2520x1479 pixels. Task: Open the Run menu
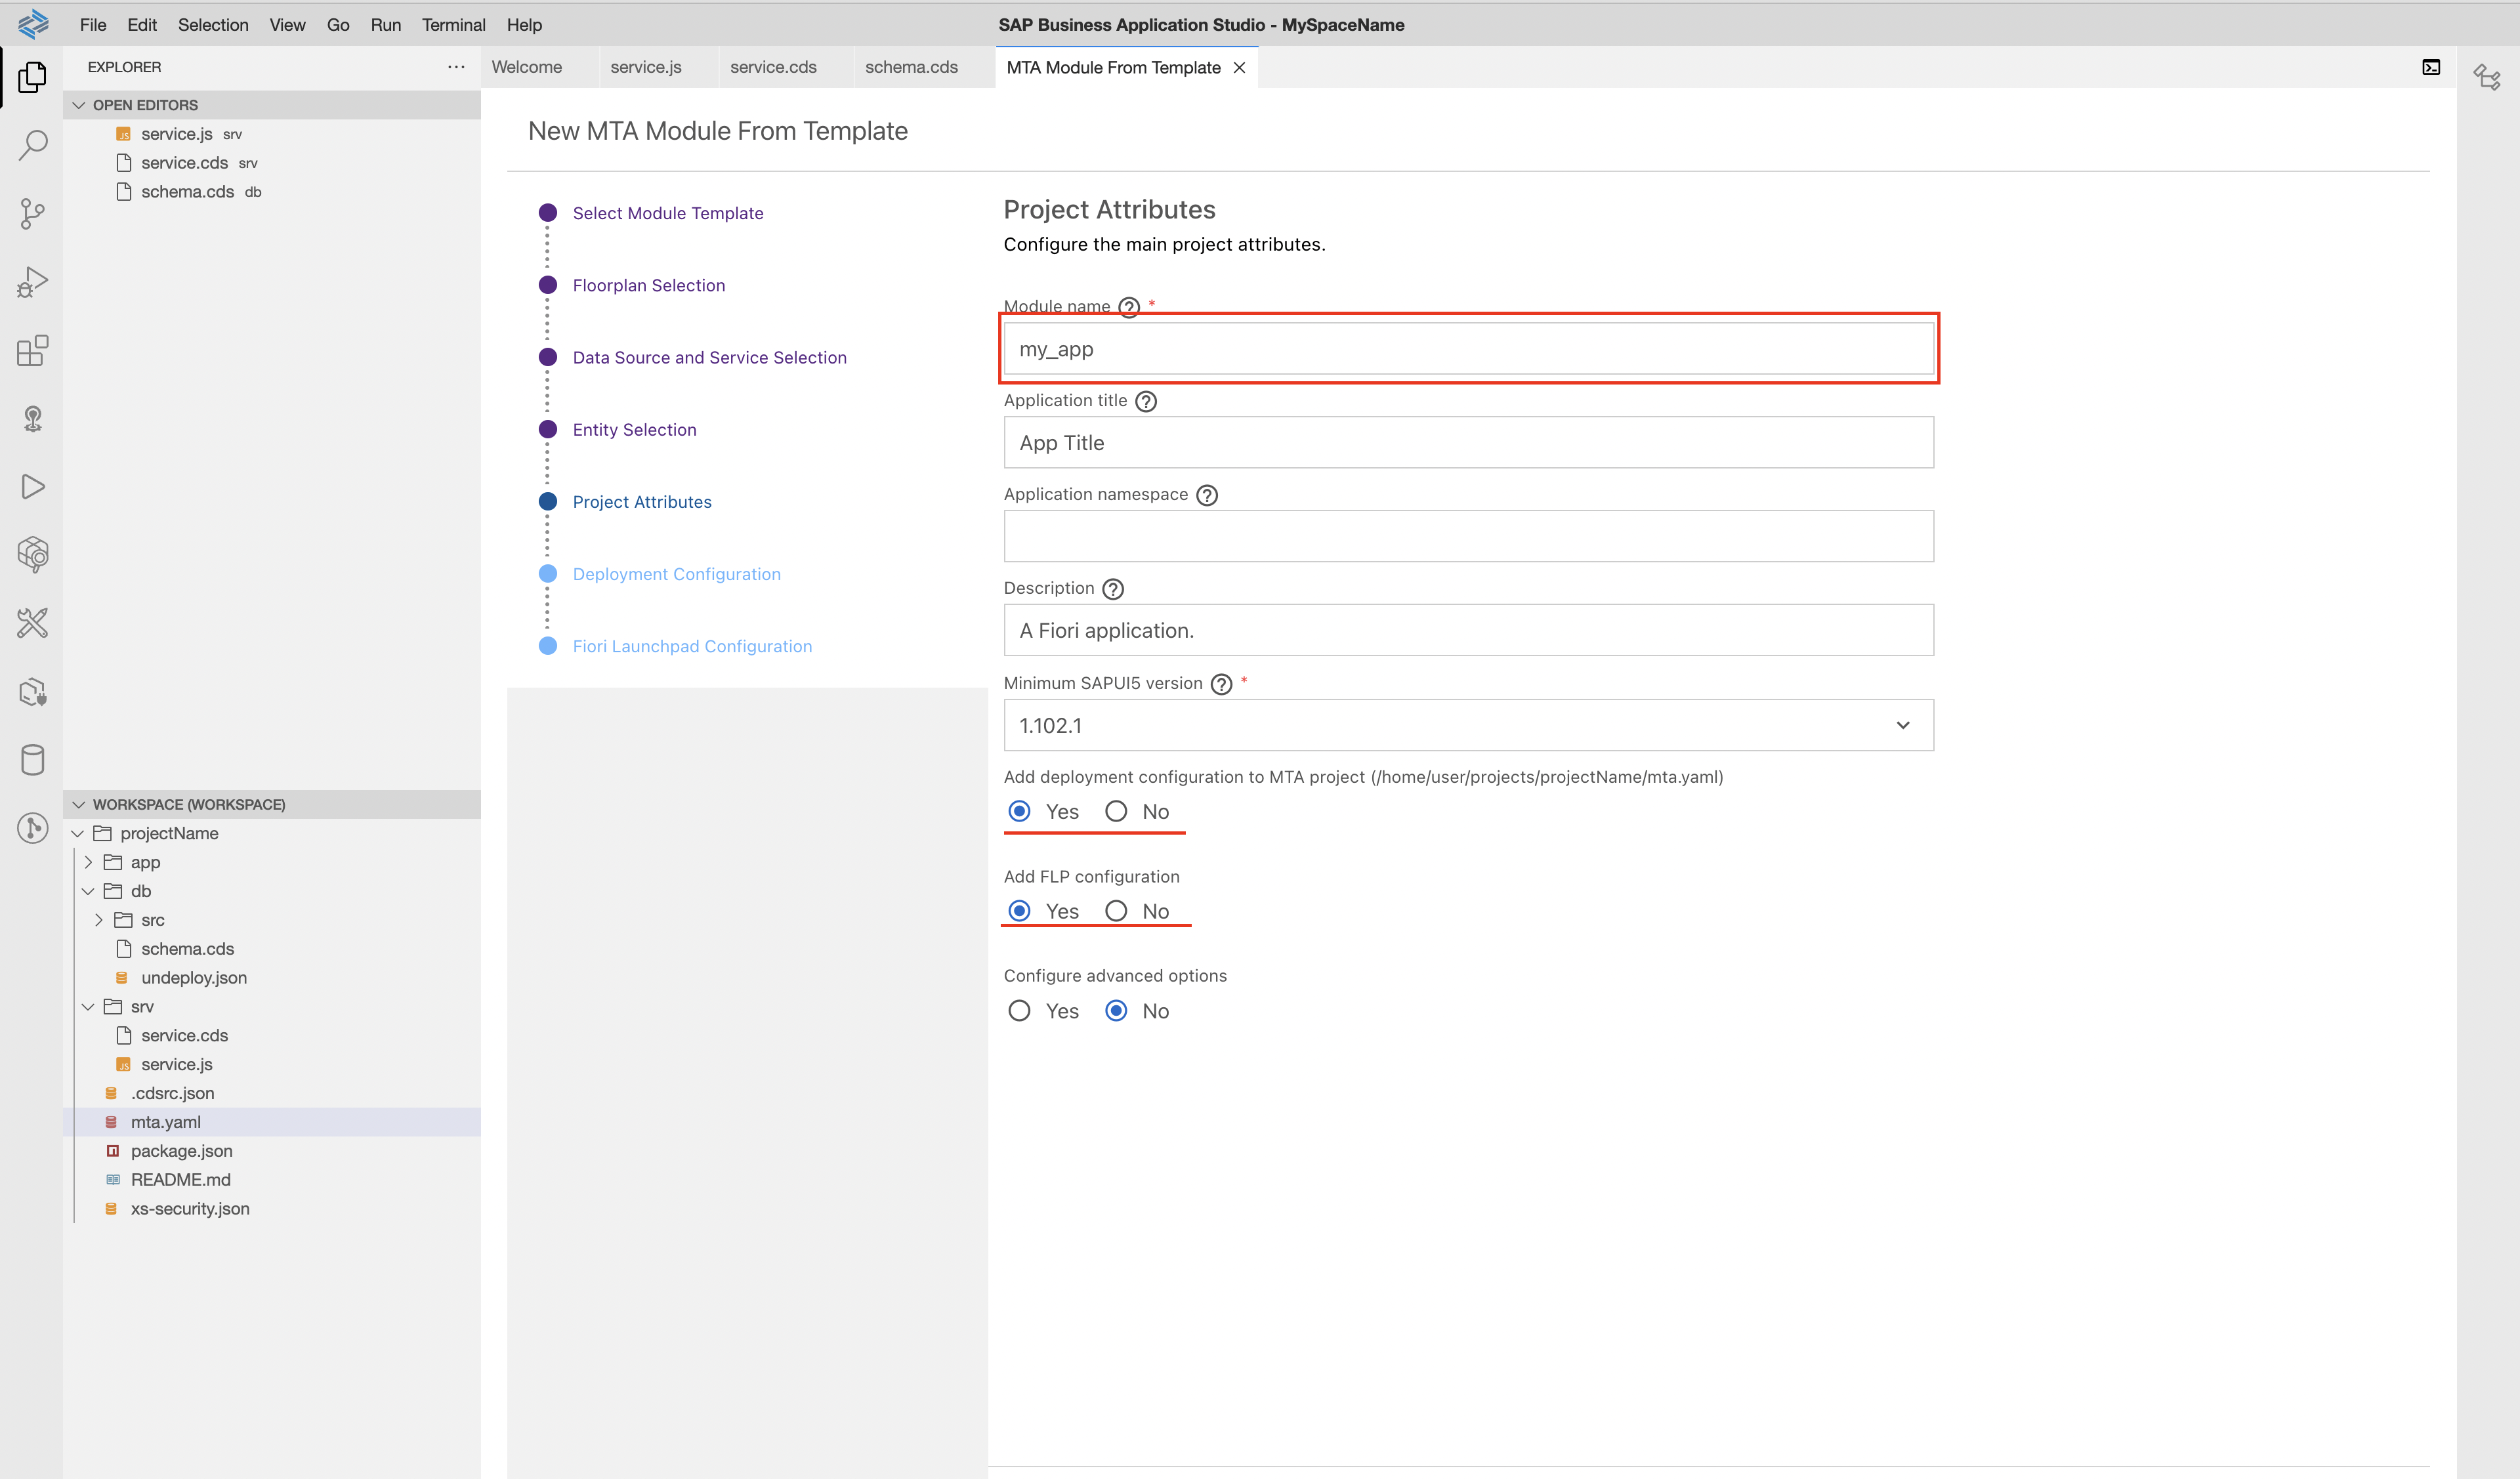(385, 25)
